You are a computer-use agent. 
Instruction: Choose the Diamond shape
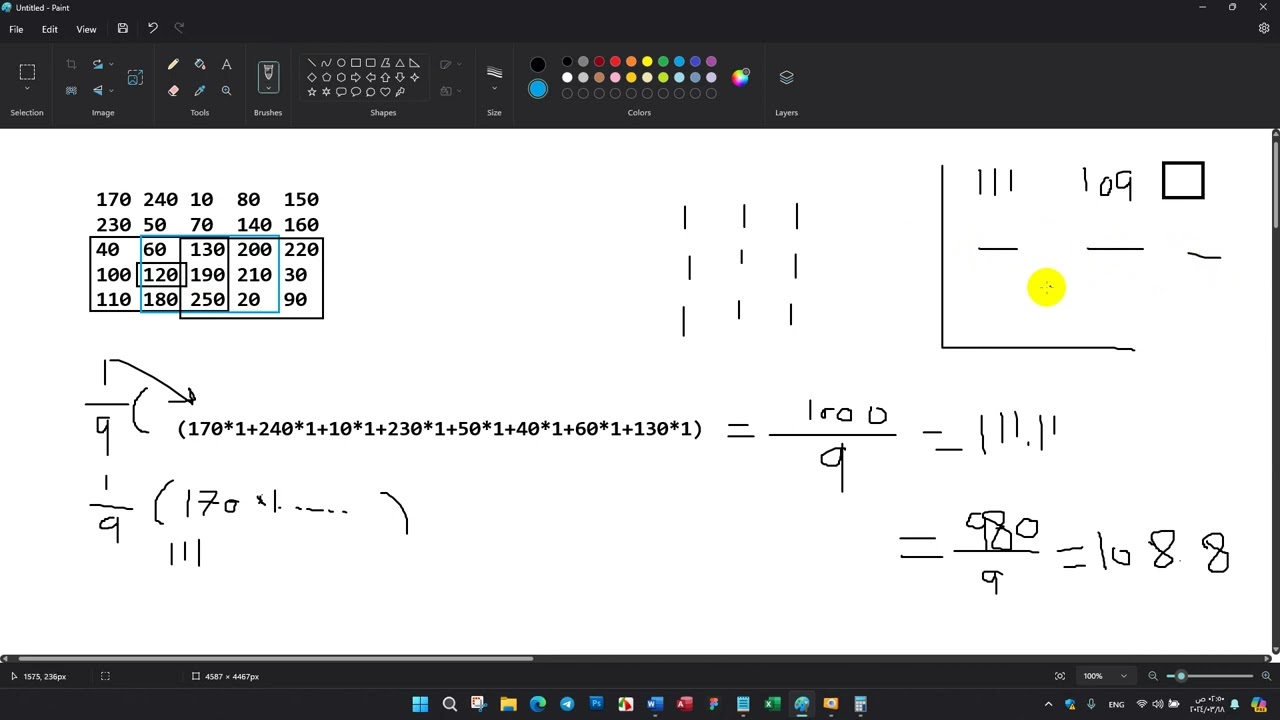coord(312,77)
